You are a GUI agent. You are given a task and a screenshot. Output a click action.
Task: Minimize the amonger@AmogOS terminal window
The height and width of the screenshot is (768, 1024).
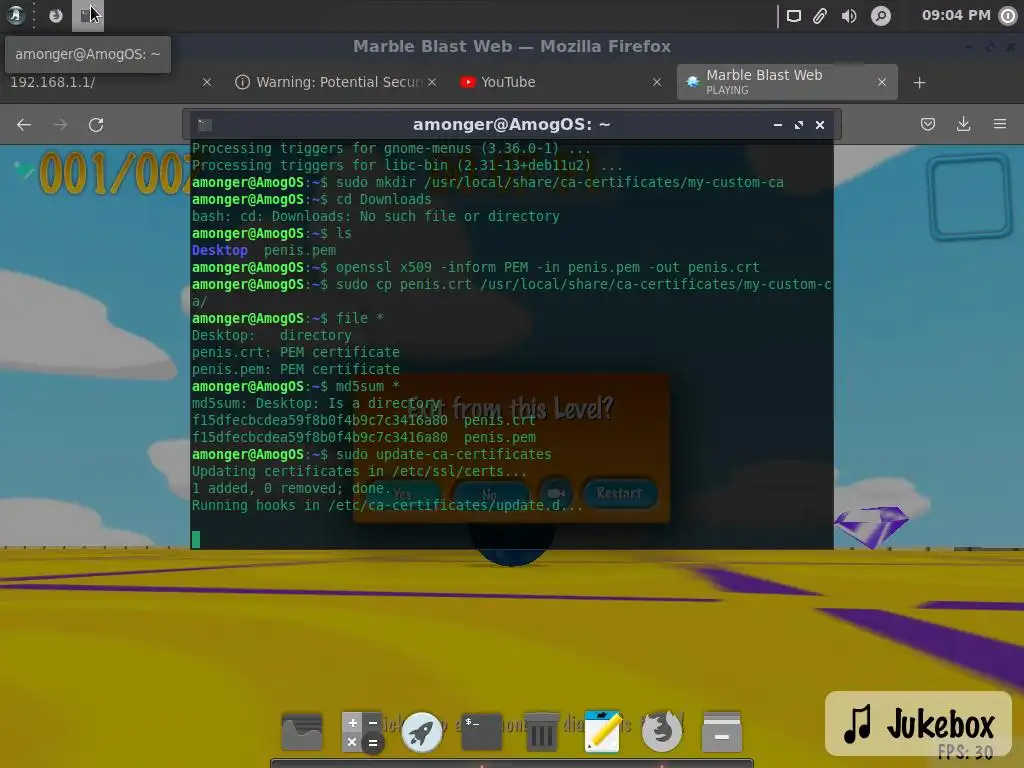tap(778, 125)
